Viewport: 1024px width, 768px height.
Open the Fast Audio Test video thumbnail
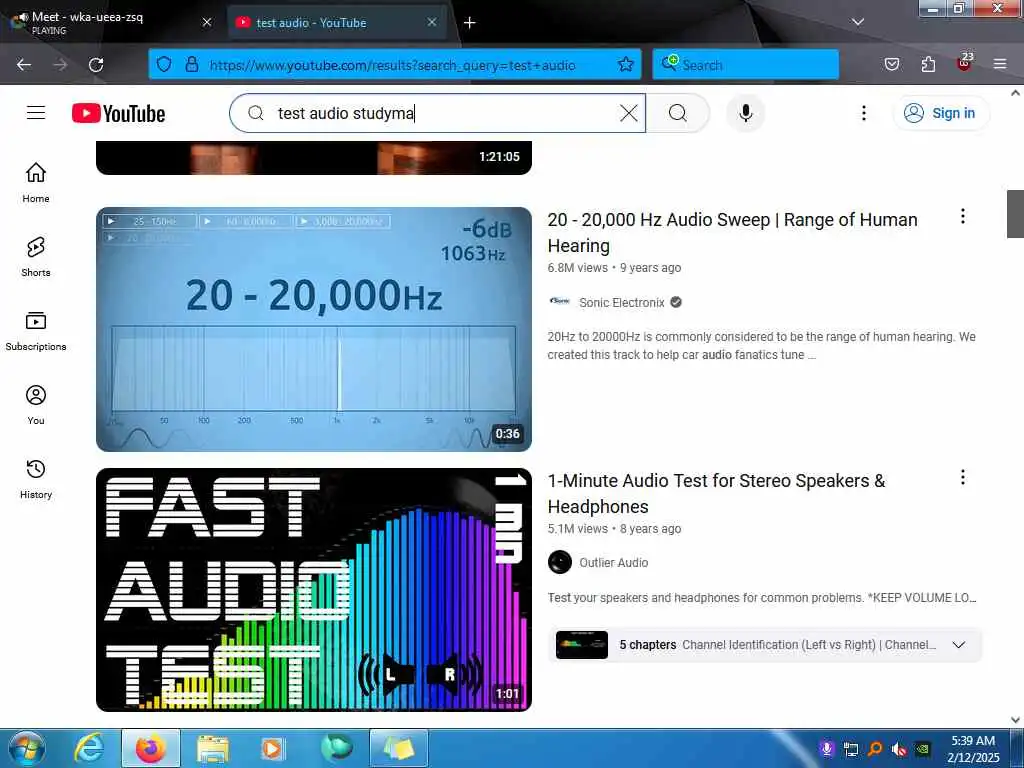(313, 590)
